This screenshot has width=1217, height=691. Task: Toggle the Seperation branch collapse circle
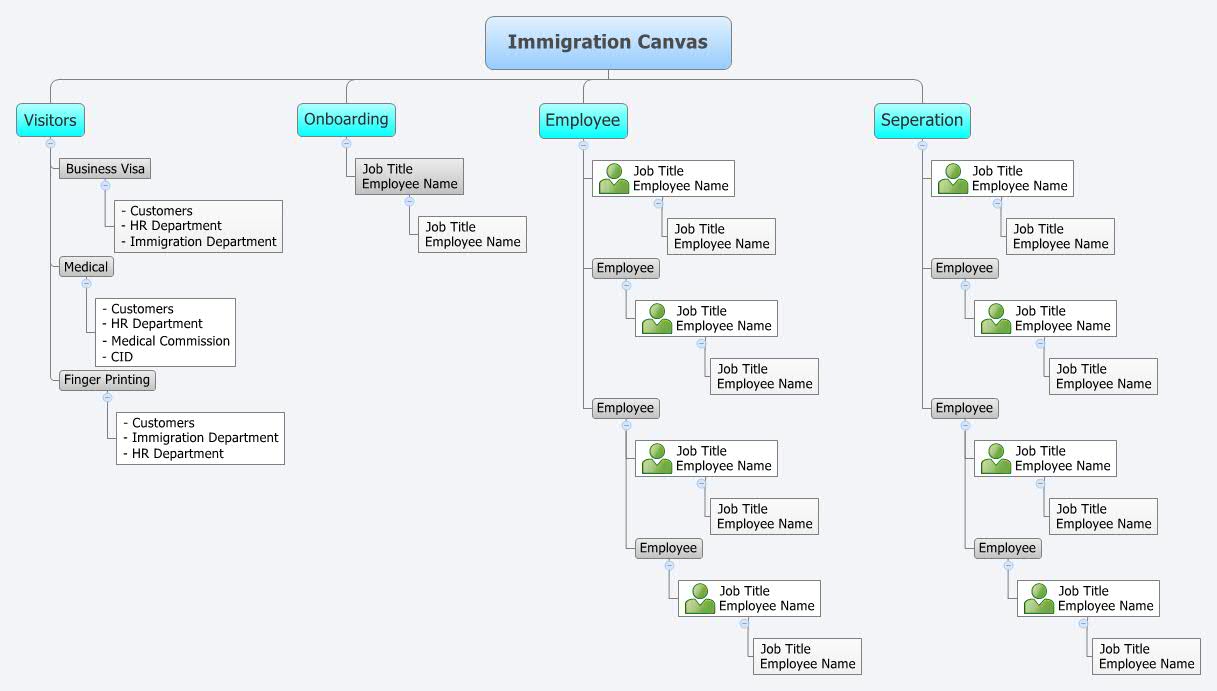click(x=922, y=145)
